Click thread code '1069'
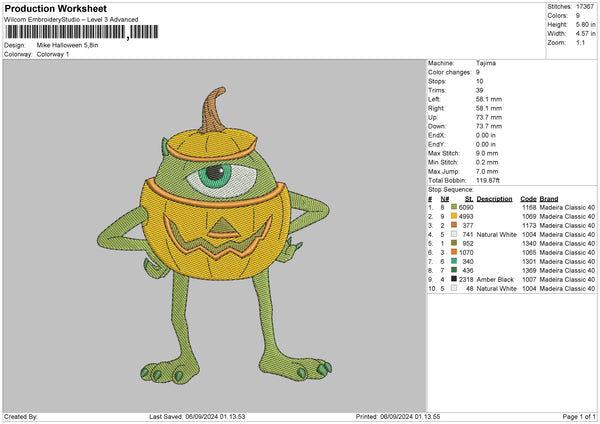 click(529, 217)
